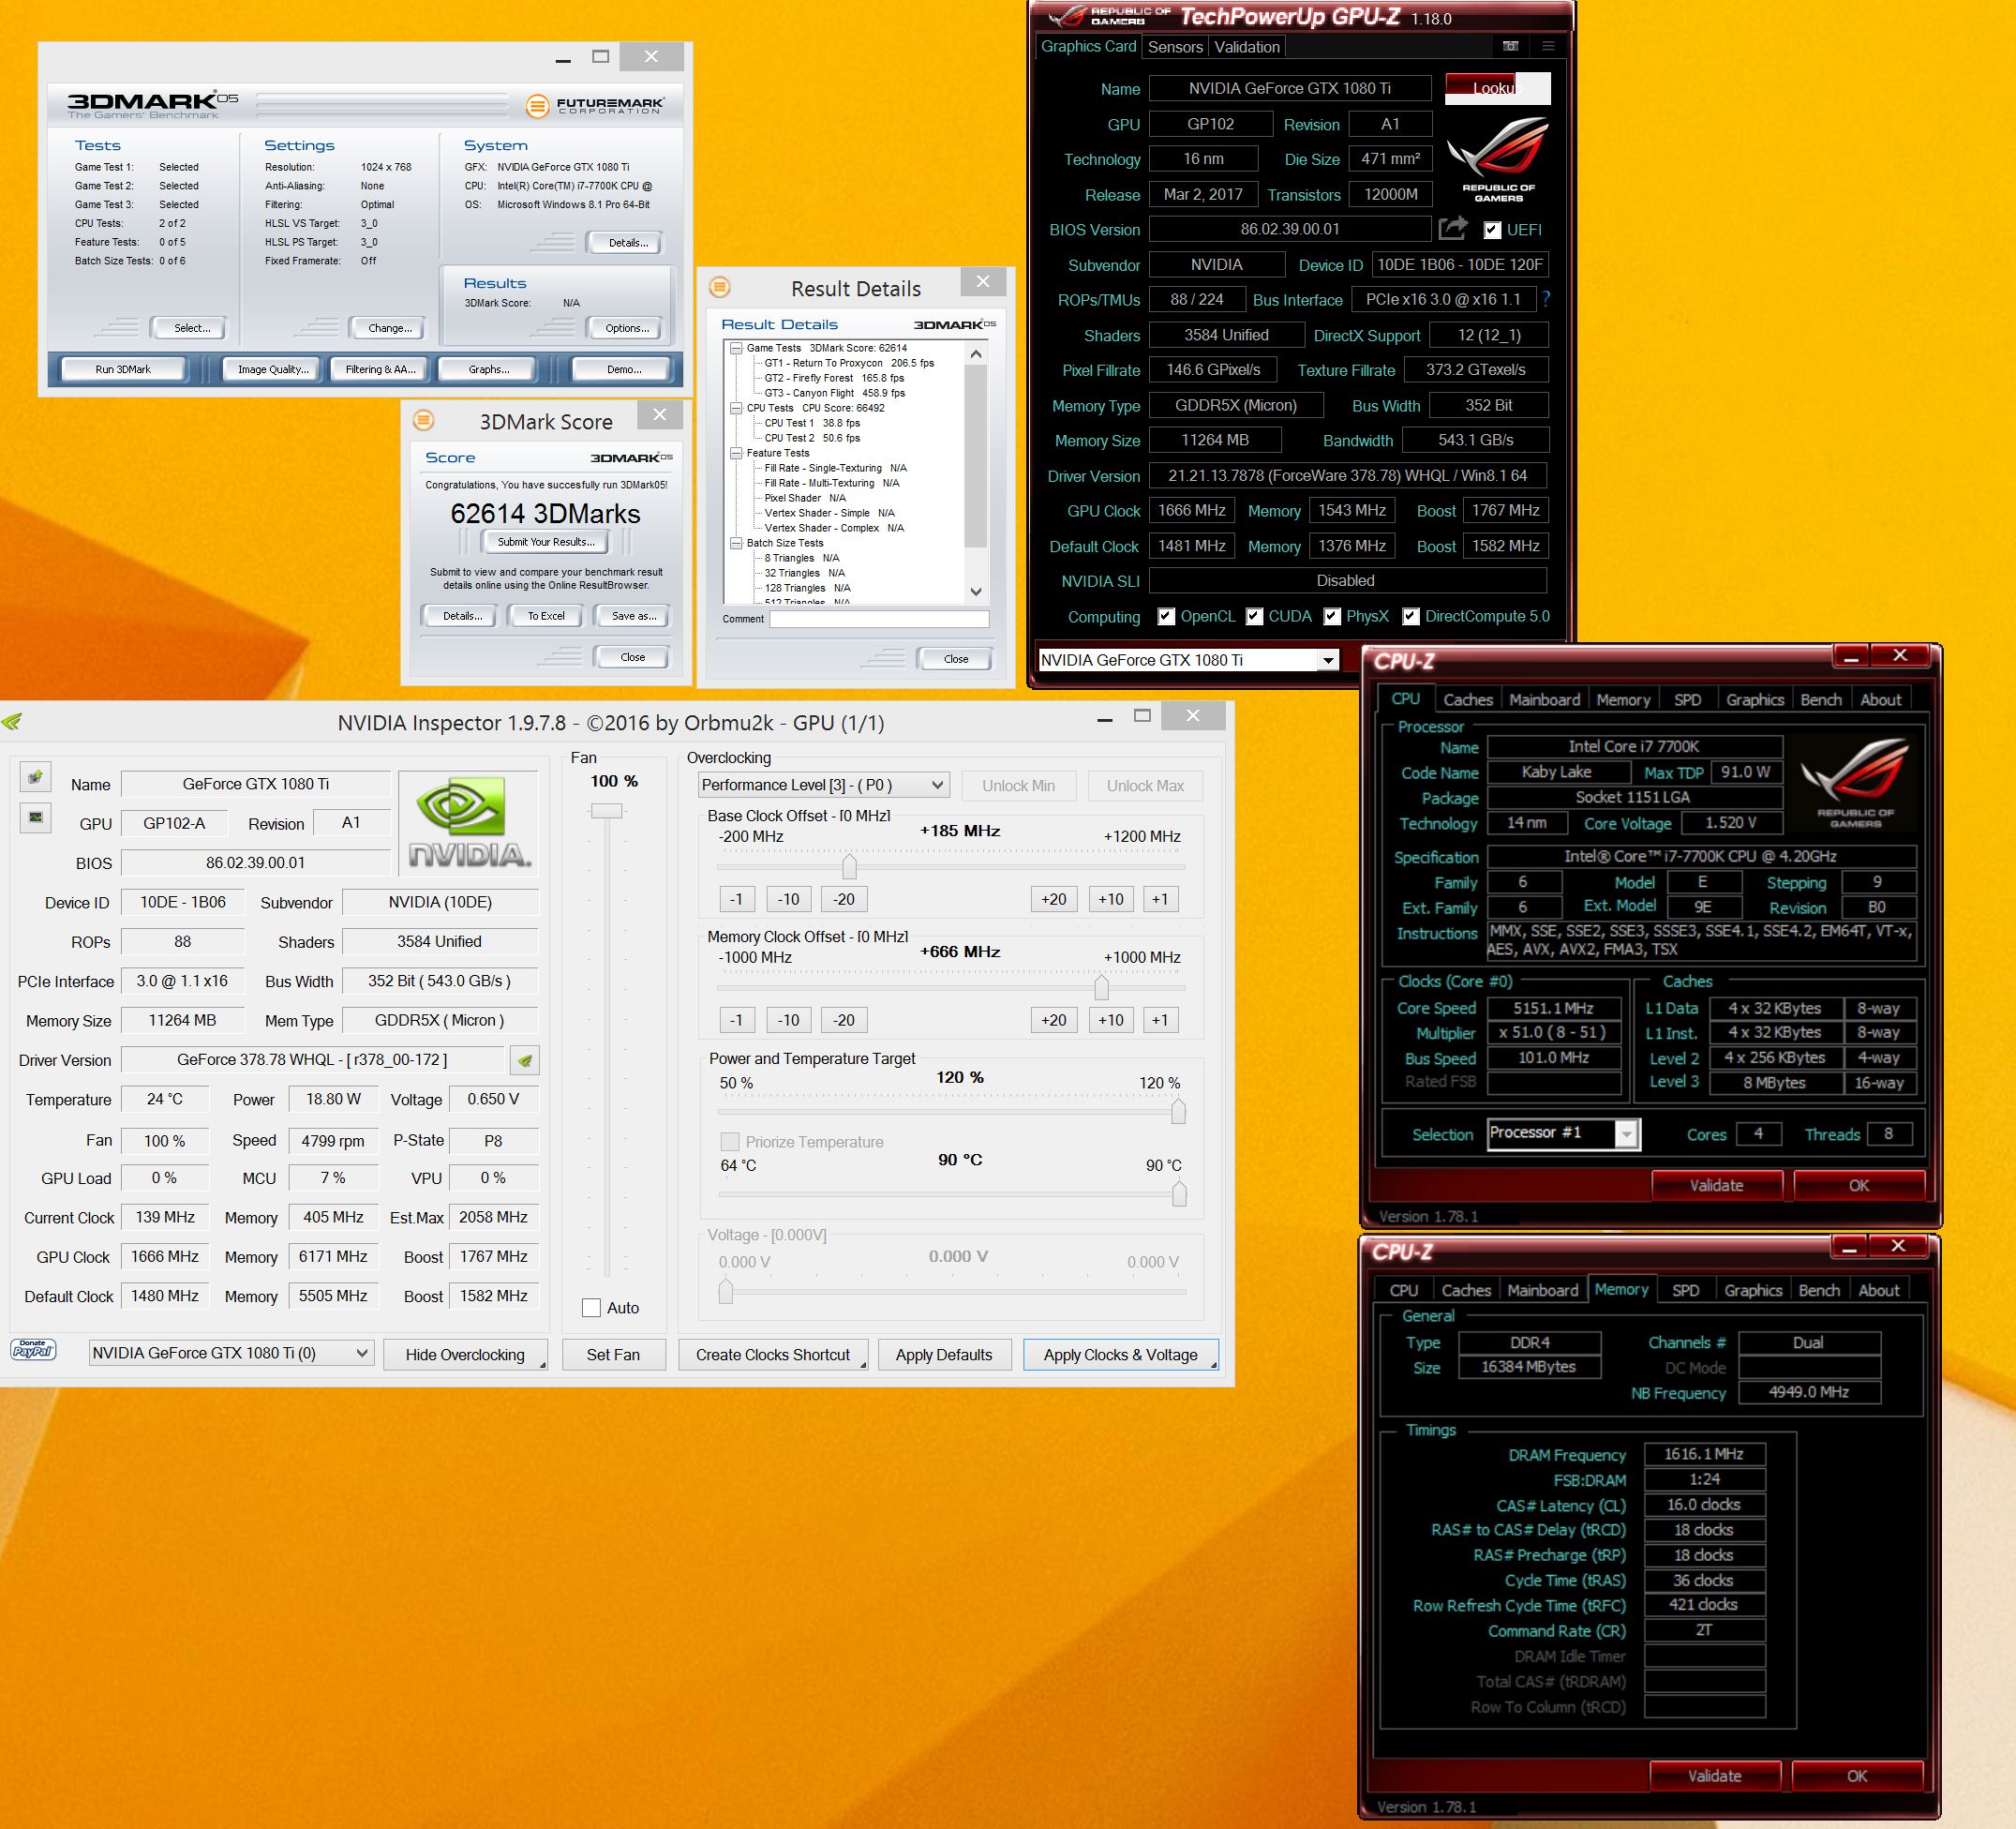Click Apply Defaults button in Inspector
Image resolution: width=2016 pixels, height=1829 pixels.
943,1354
